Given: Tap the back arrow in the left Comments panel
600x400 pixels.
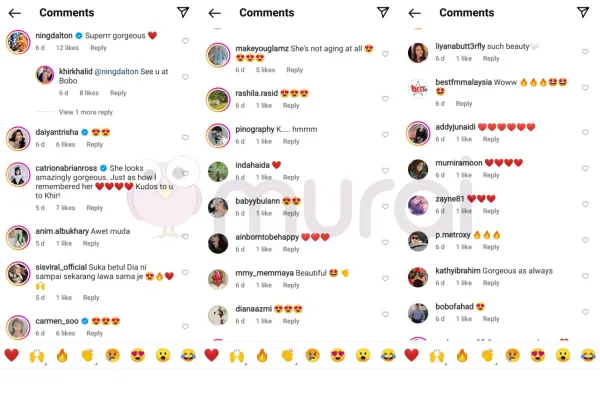Looking at the screenshot, I should pos(15,13).
